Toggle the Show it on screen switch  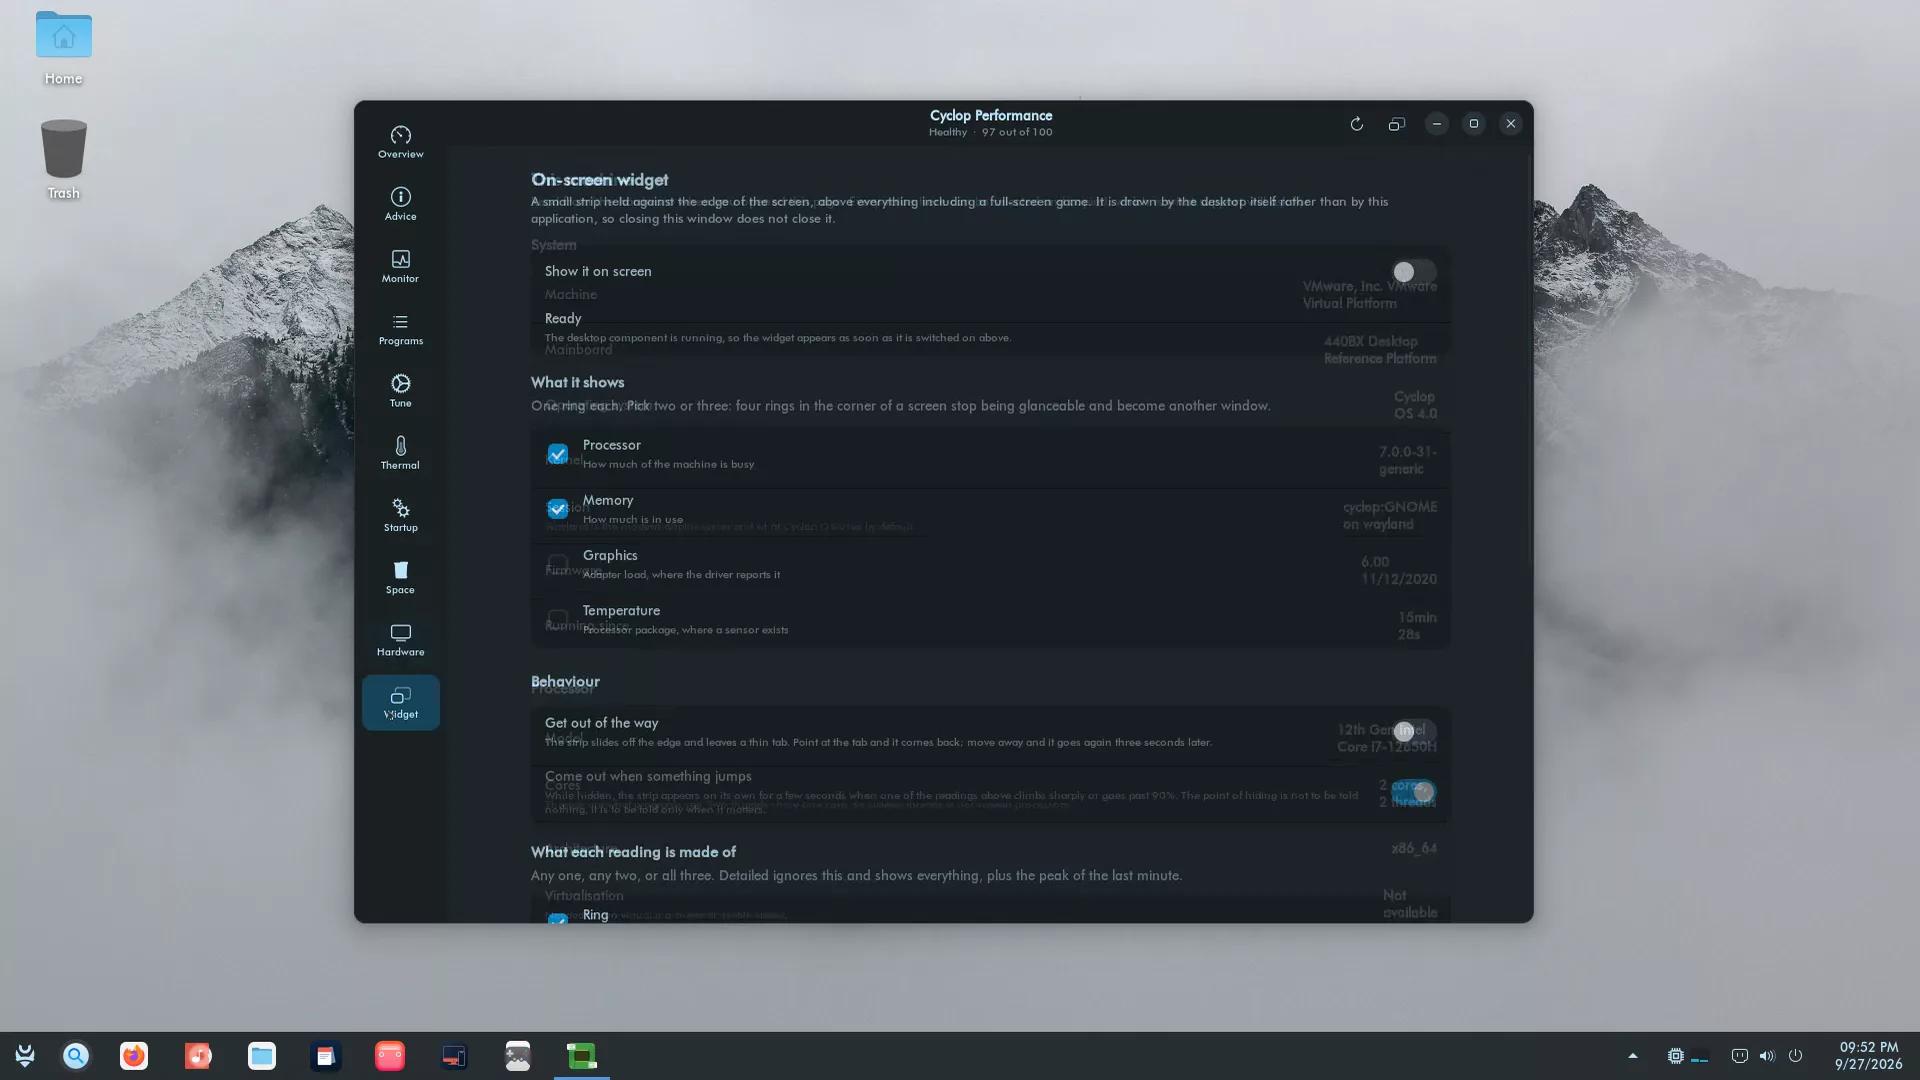click(x=1414, y=272)
